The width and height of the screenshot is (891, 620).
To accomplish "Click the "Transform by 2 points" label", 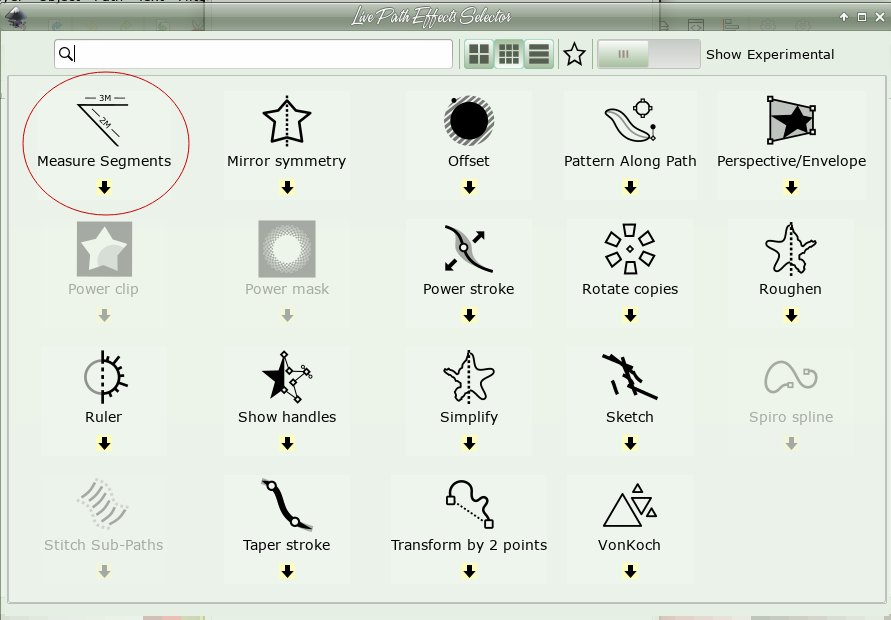I will [469, 546].
